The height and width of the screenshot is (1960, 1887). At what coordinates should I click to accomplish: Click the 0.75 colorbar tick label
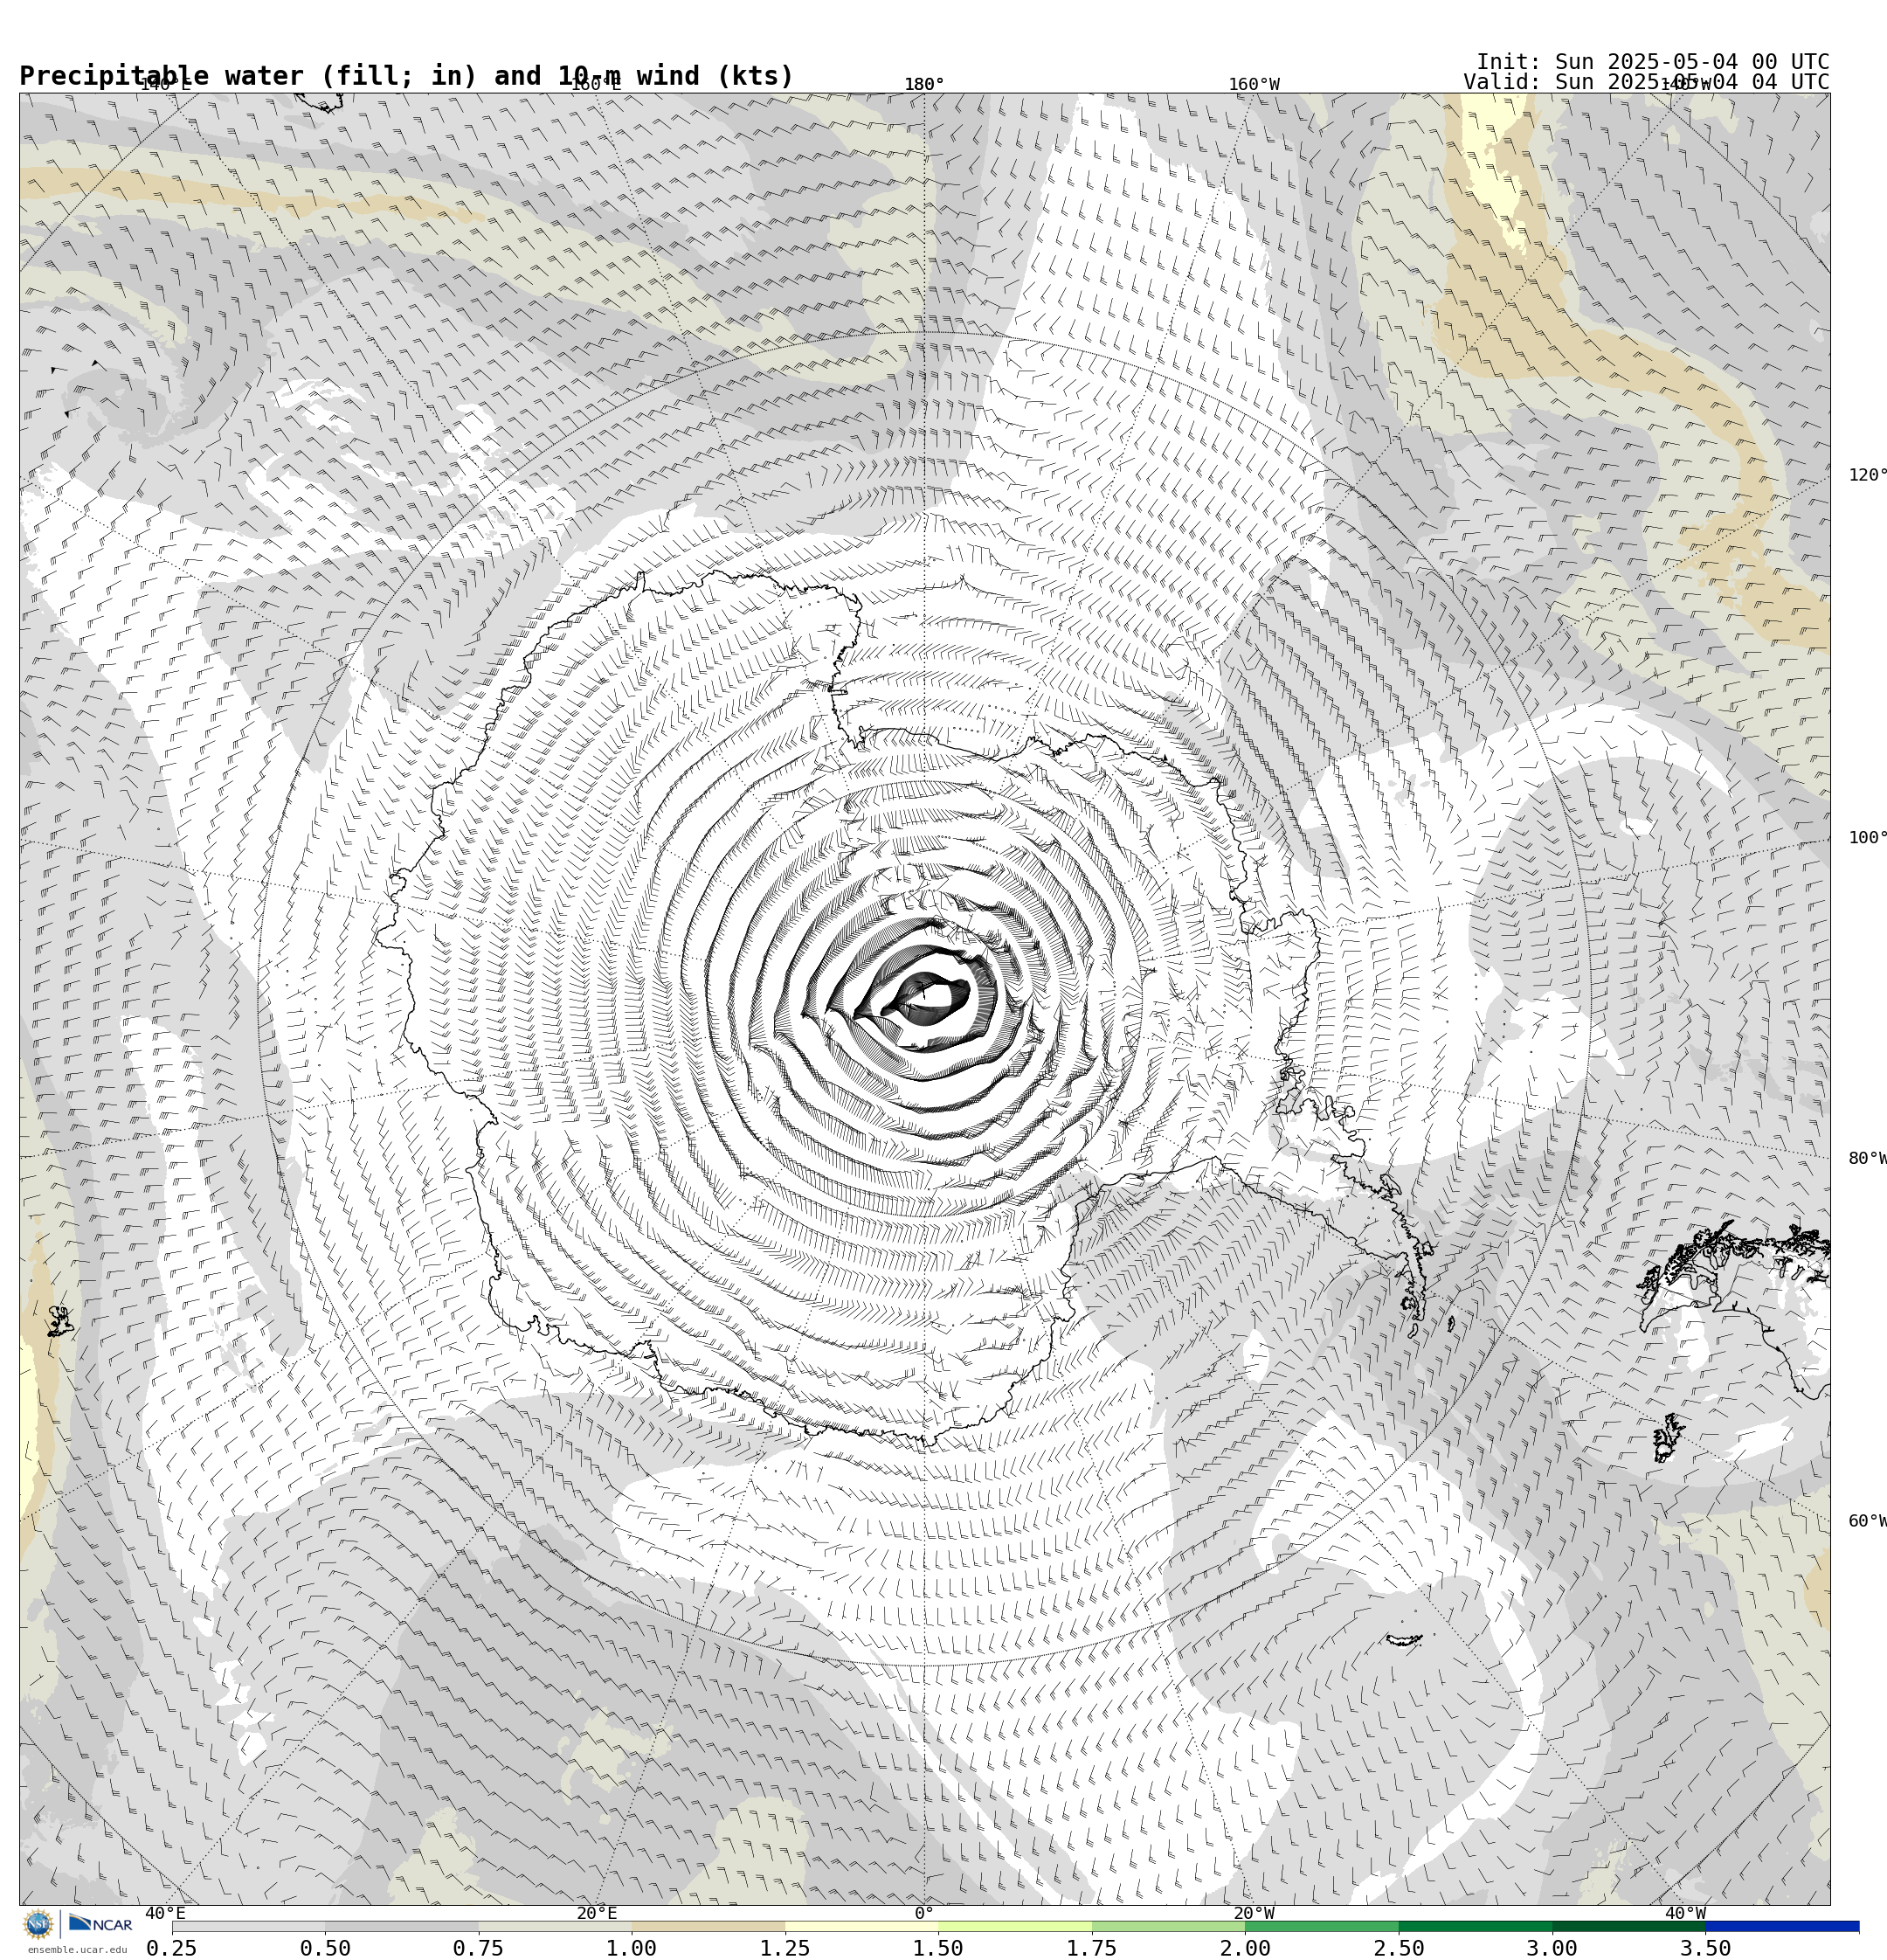[478, 1948]
